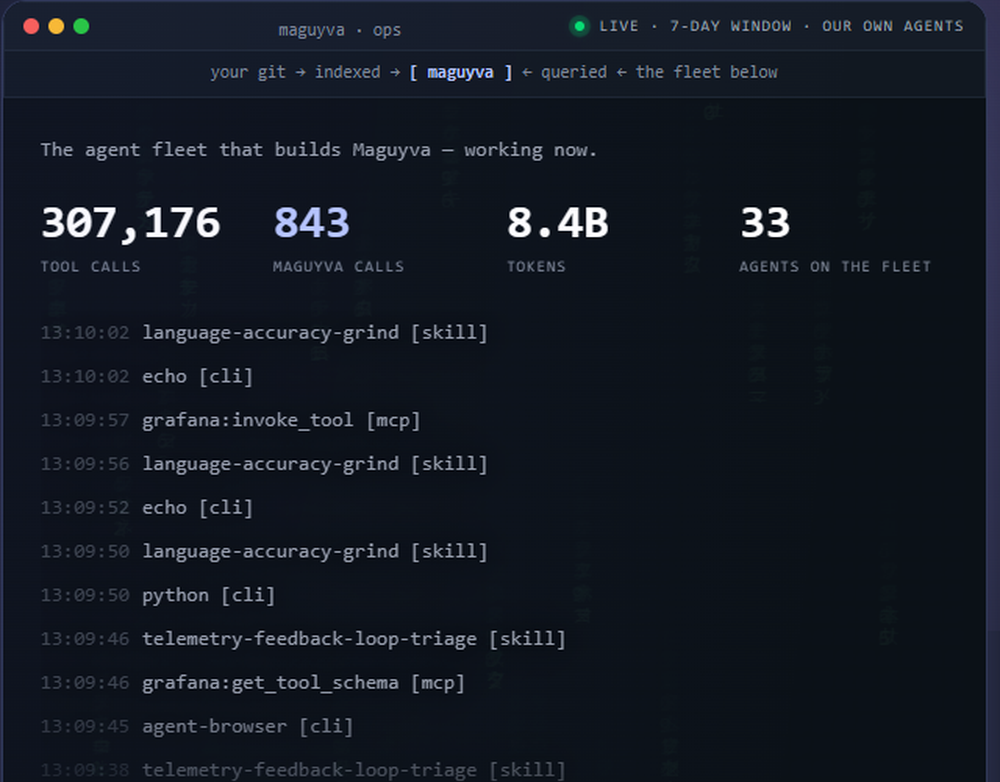Click the 13:09:57 timestamp
Screen dimensions: 1000x782
pos(85,421)
